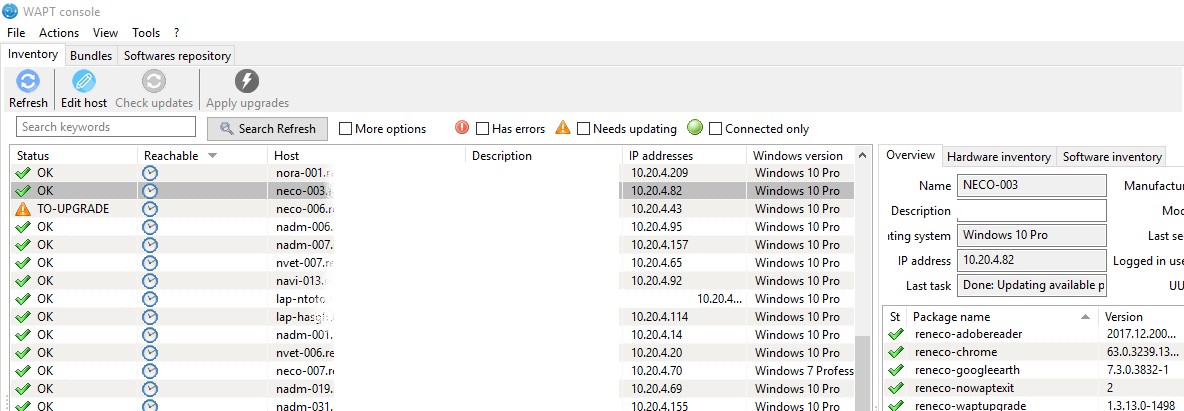The width and height of the screenshot is (1184, 411).
Task: Click the red Has errors icon
Action: pyautogui.click(x=462, y=128)
